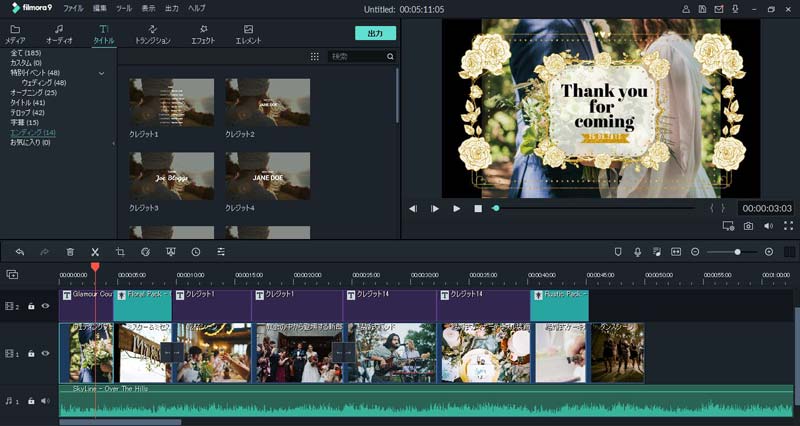Select the オープニング (25) category
Screen dimensions: 800x426
34,93
